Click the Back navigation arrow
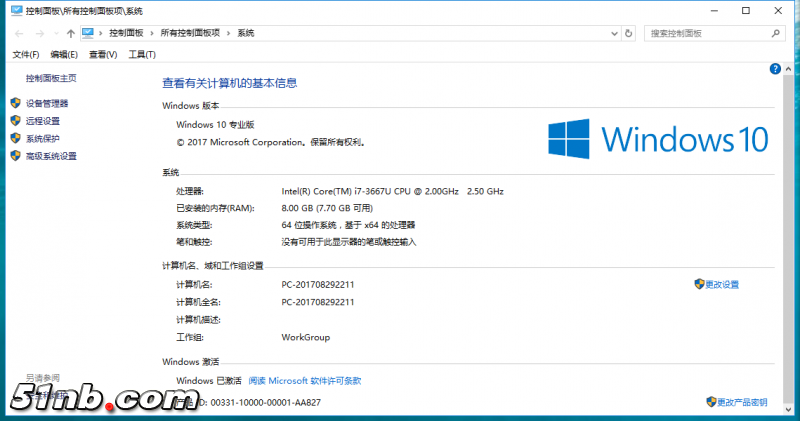800x421 pixels. tap(19, 33)
